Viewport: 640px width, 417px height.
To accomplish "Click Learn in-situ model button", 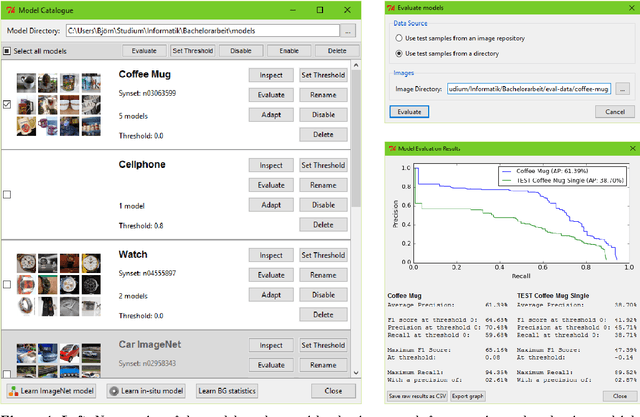I will coord(146,391).
